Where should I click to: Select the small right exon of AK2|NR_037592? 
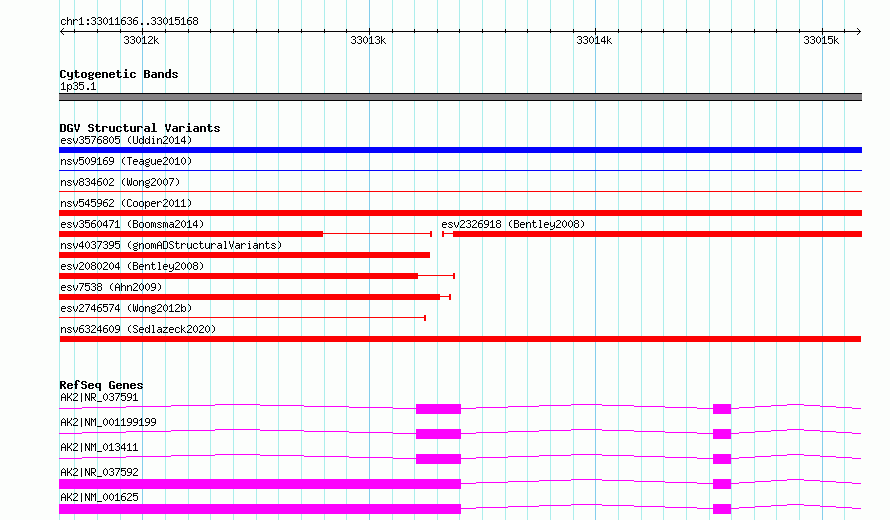click(721, 484)
